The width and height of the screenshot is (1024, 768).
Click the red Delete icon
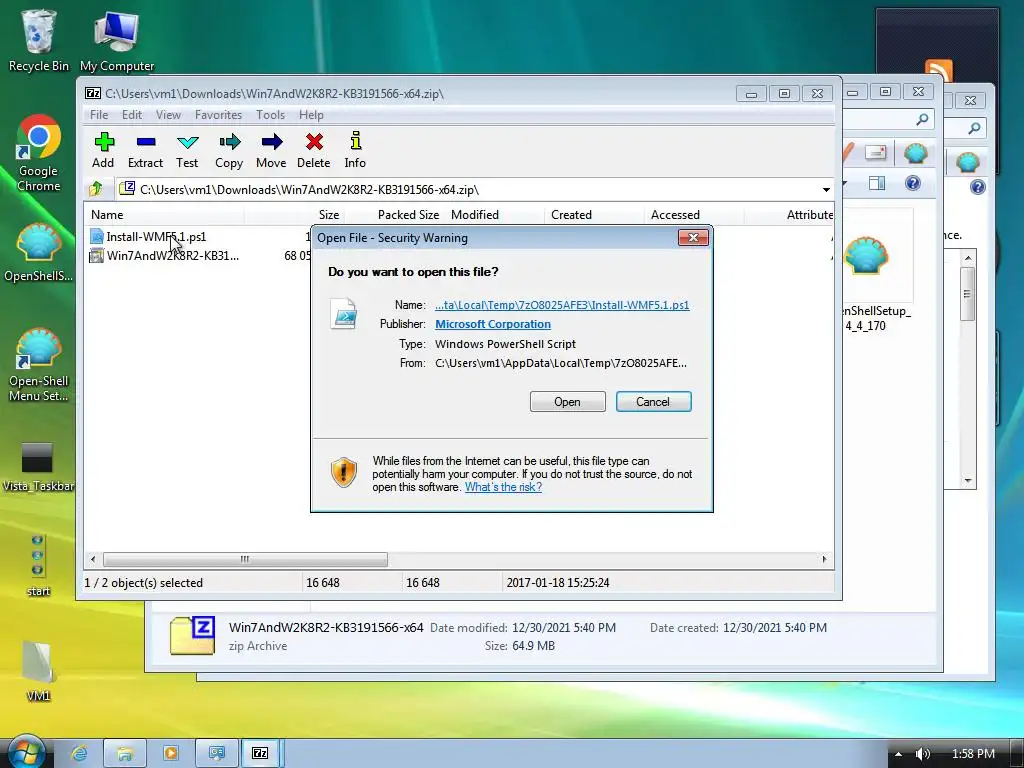(313, 150)
